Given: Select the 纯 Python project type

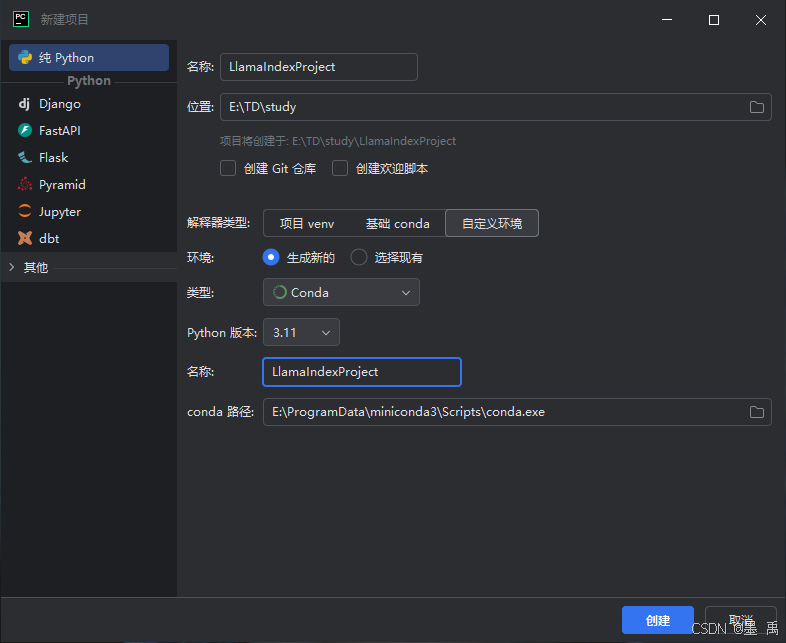Looking at the screenshot, I should point(89,58).
